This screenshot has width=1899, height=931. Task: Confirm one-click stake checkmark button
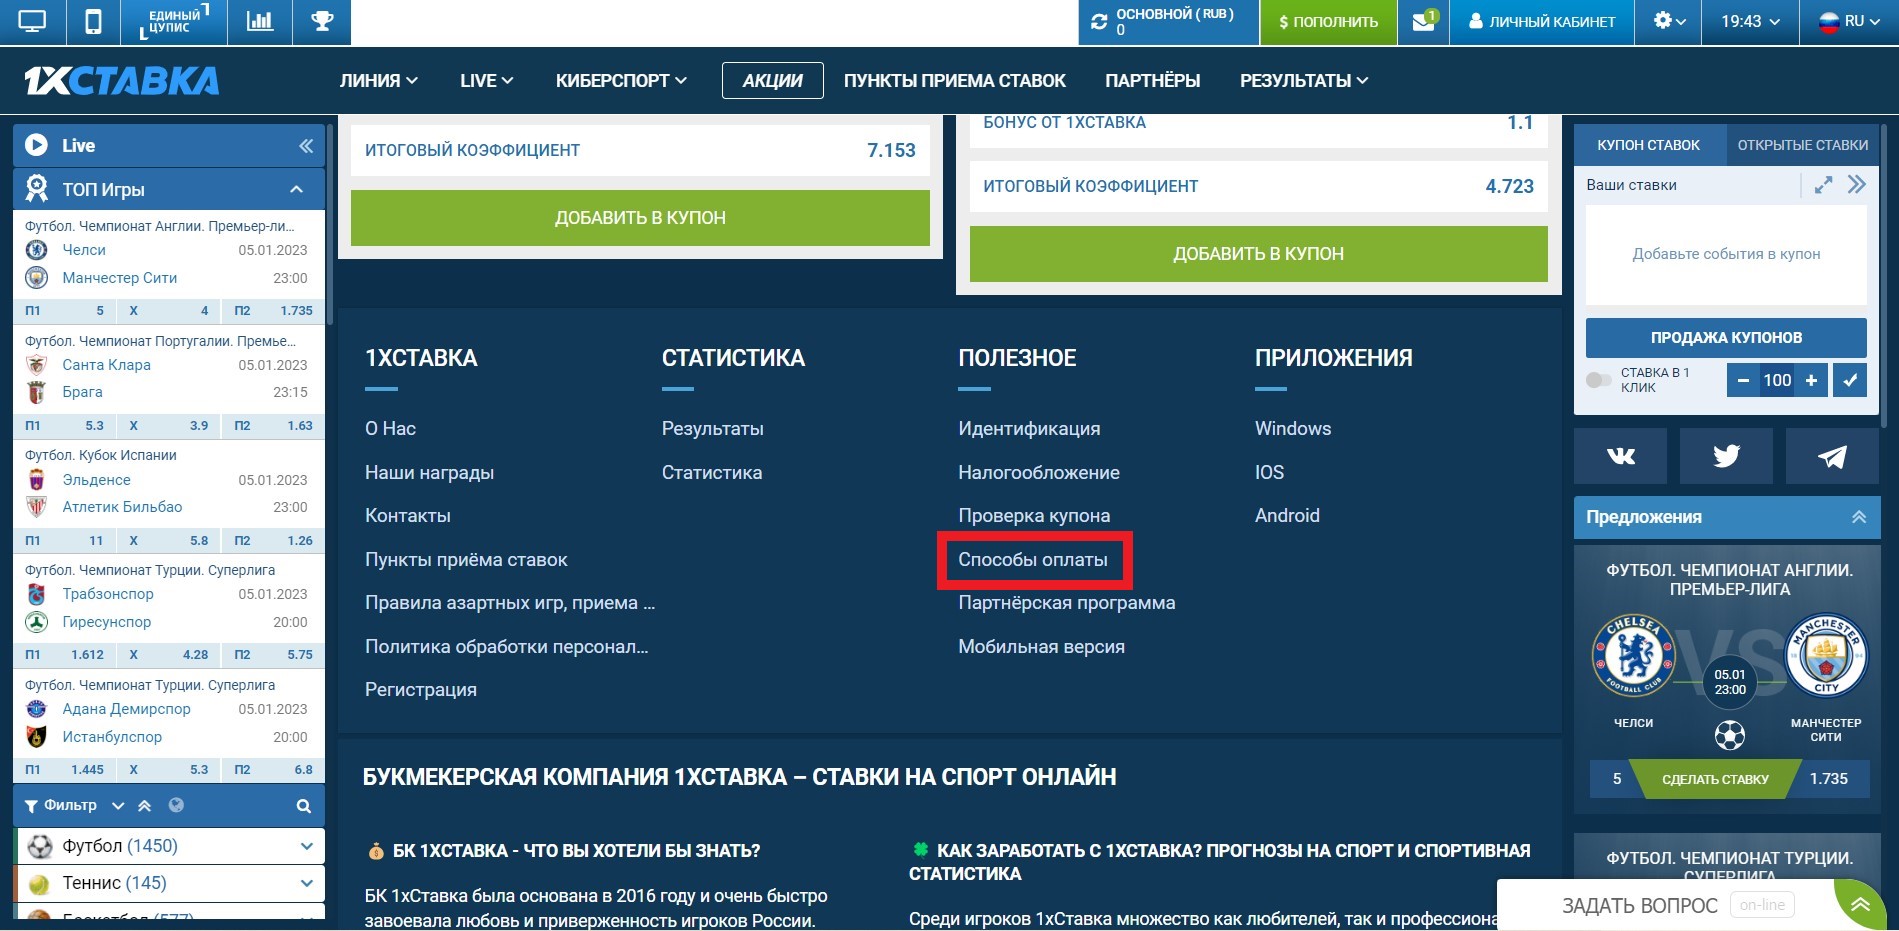(1850, 380)
